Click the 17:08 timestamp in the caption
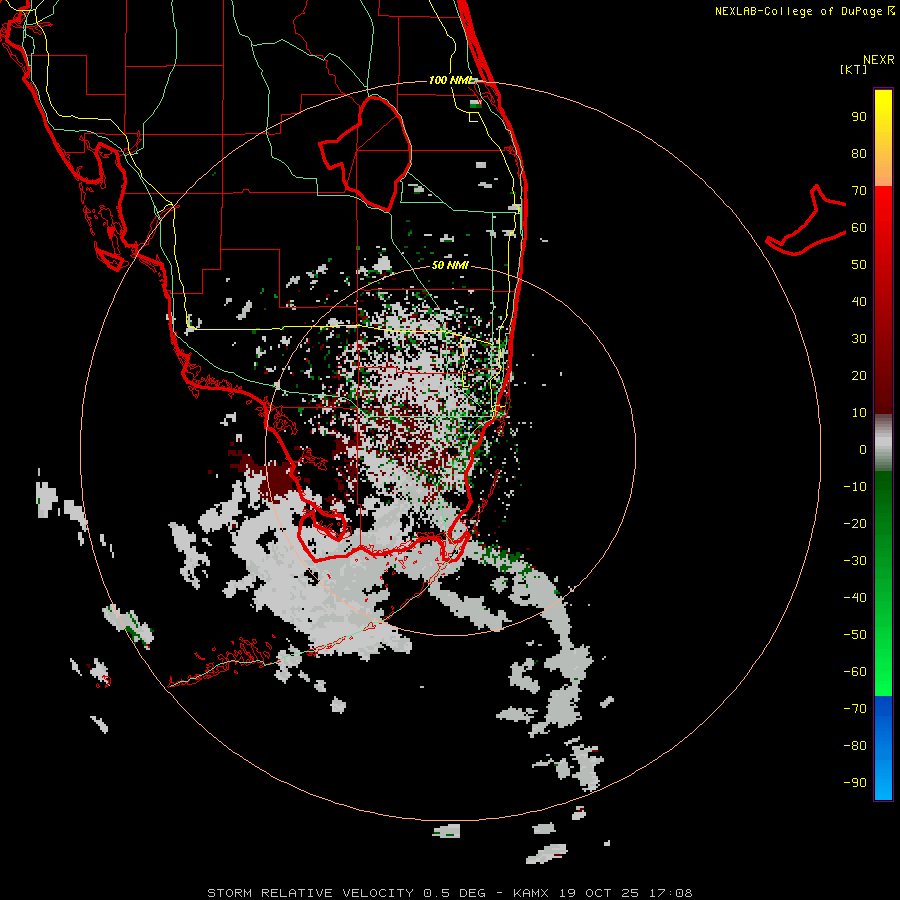This screenshot has height=900, width=900. (x=670, y=893)
